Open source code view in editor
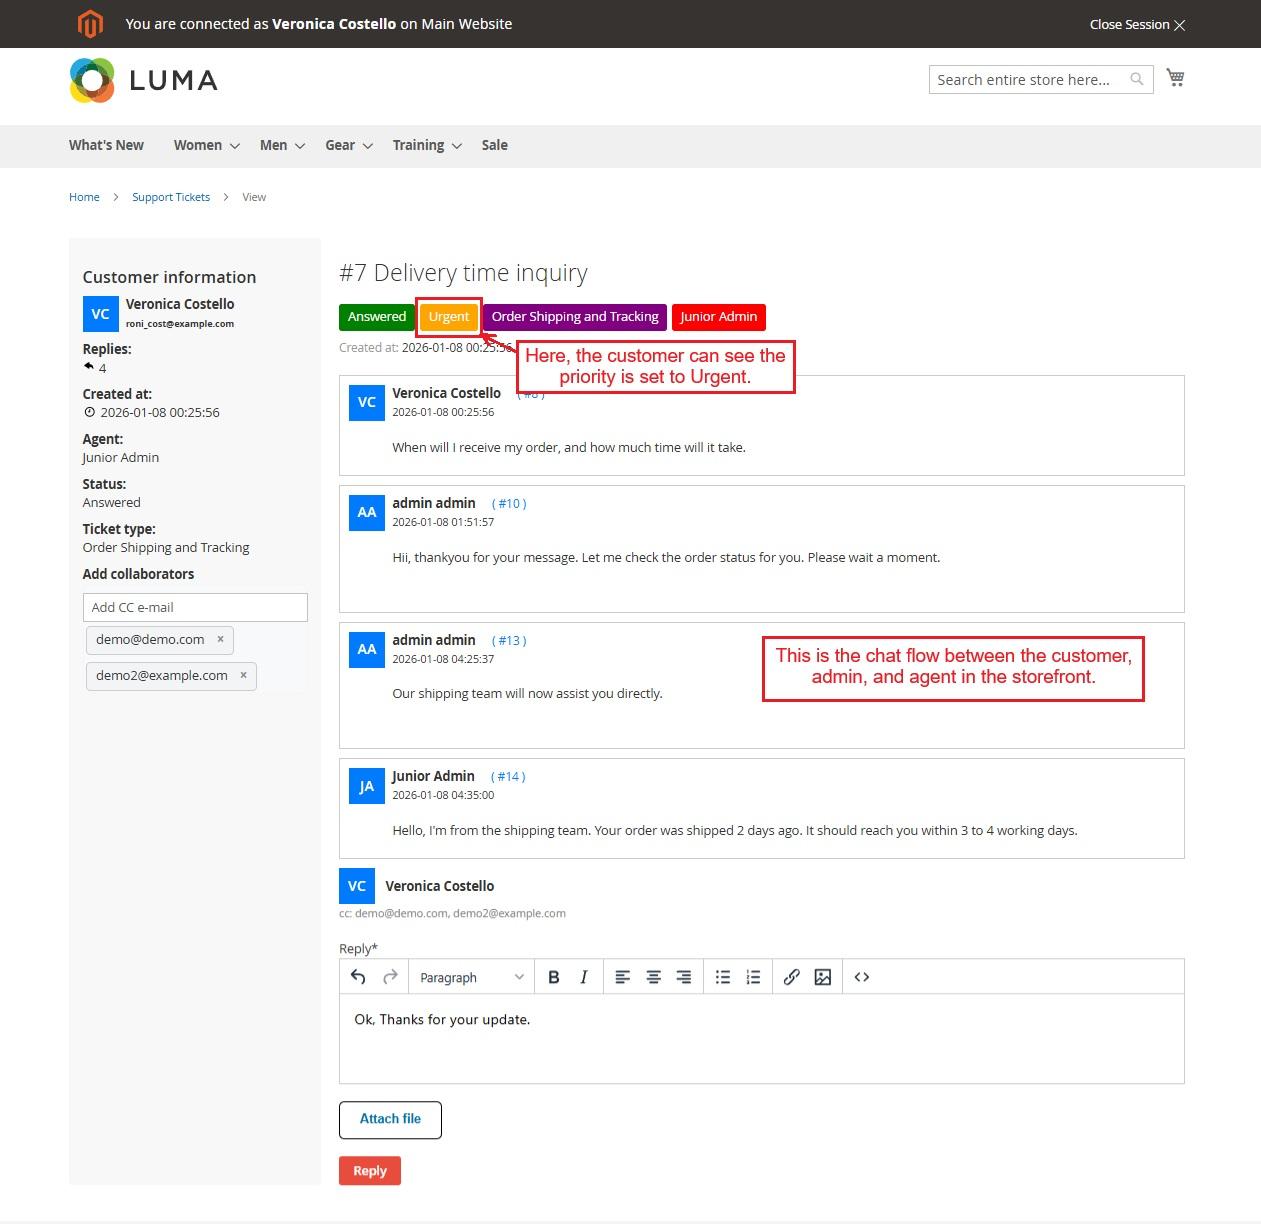The width and height of the screenshot is (1261, 1224). (x=862, y=977)
